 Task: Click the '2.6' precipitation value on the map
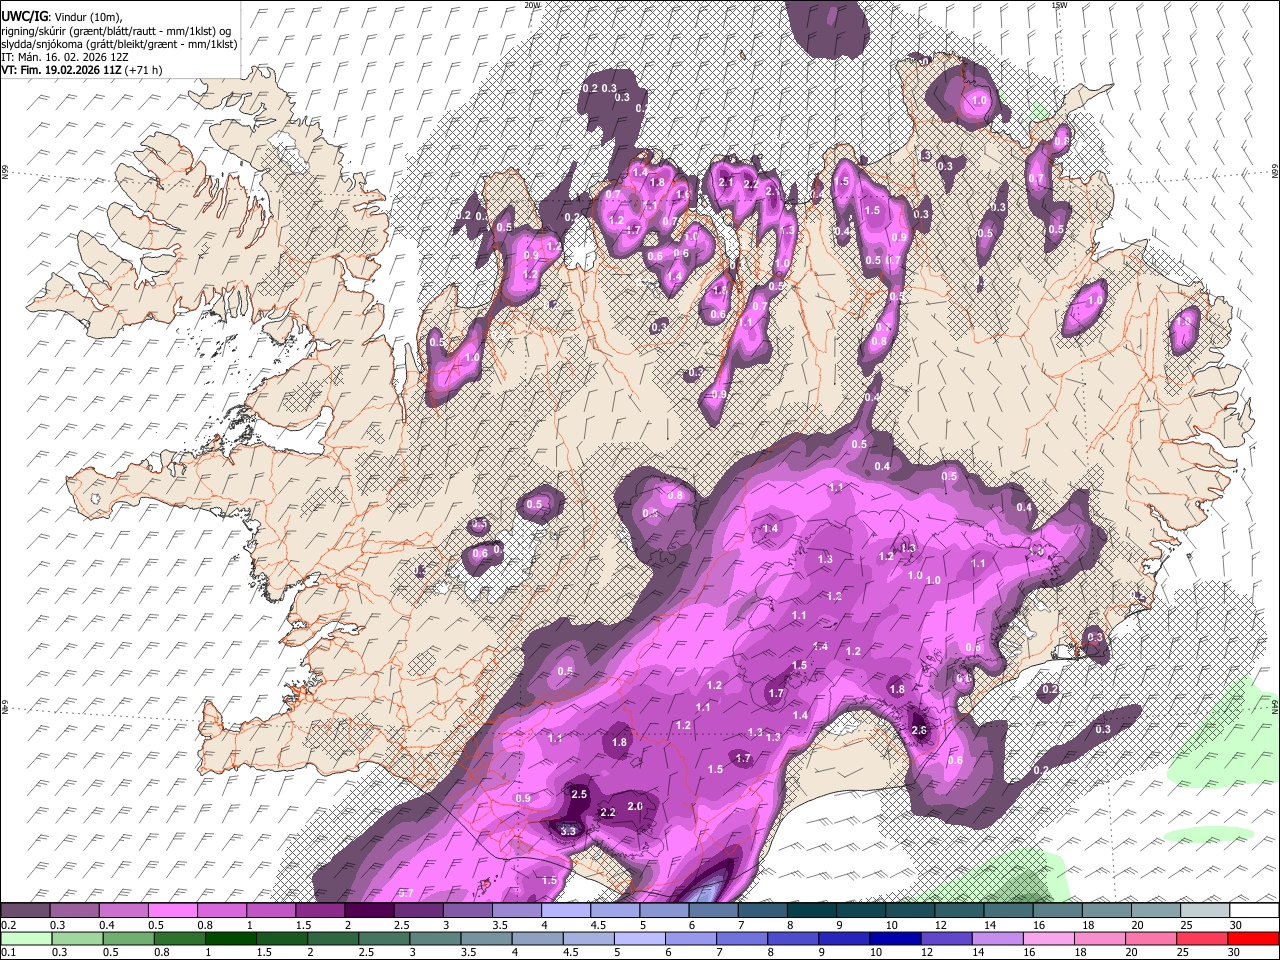920,731
